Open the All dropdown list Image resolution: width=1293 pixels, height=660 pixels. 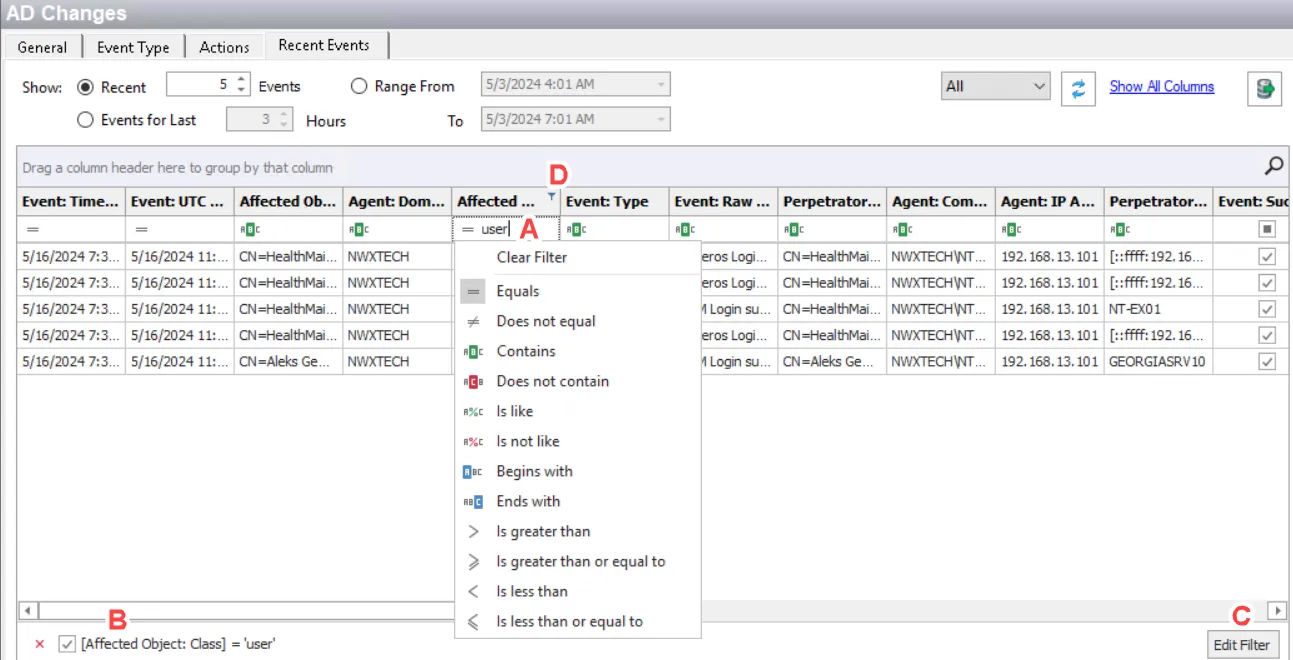click(x=1039, y=86)
